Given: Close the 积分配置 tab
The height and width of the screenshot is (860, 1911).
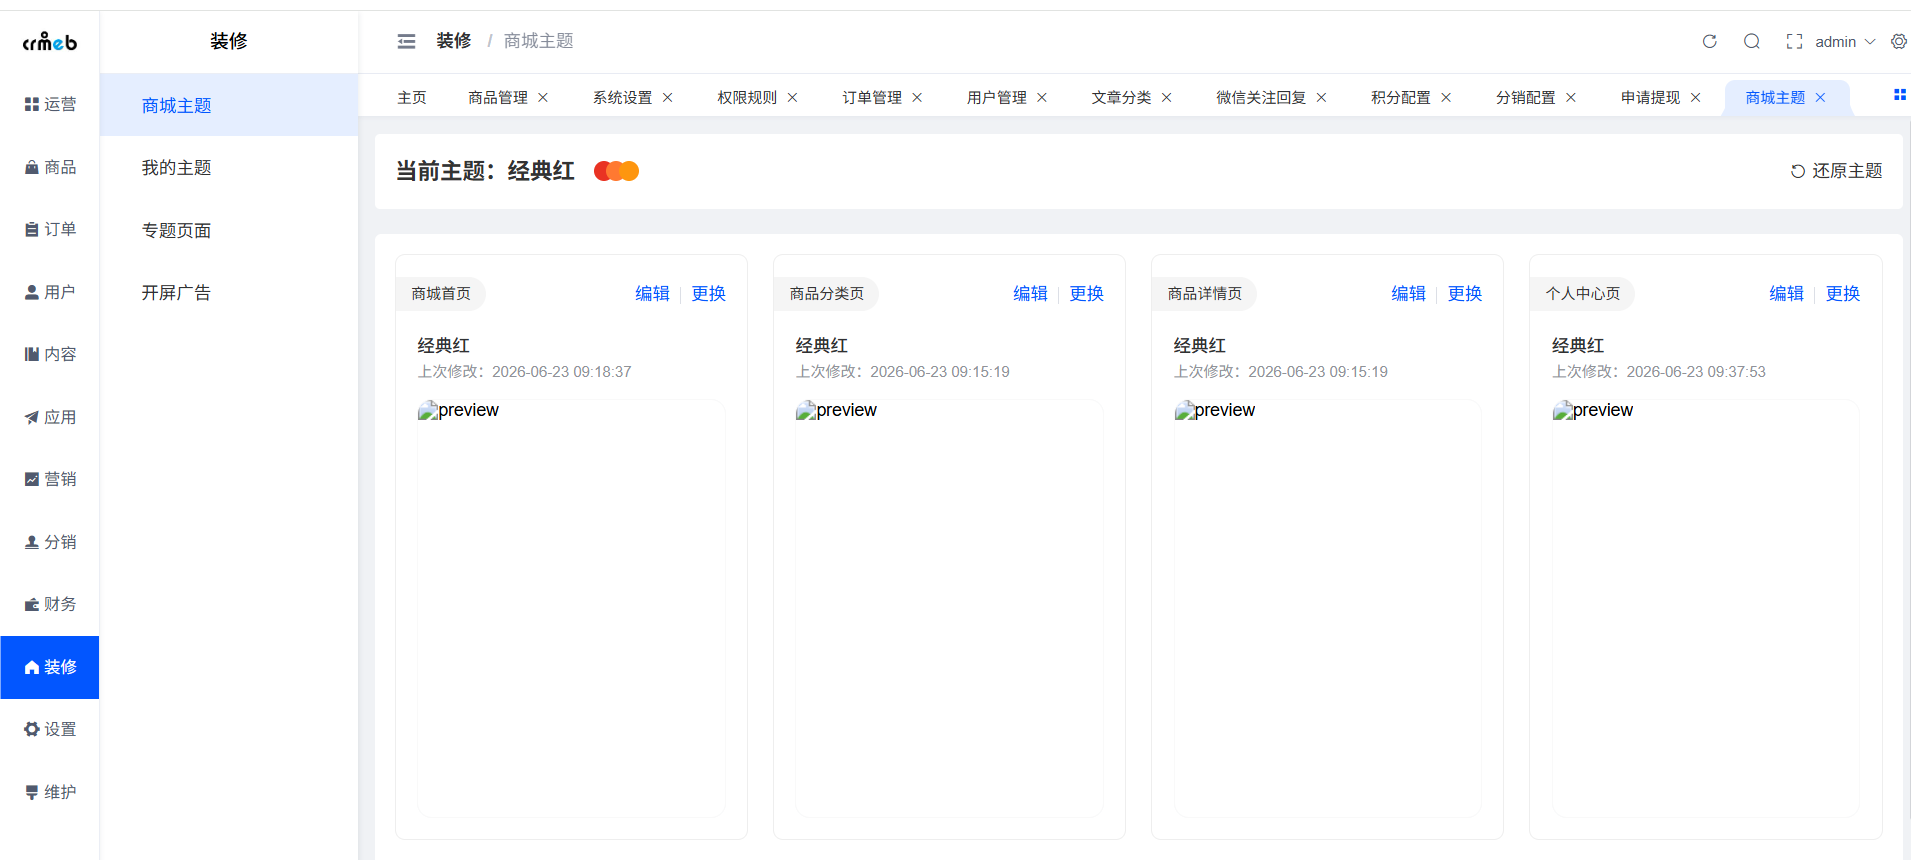Looking at the screenshot, I should pyautogui.click(x=1446, y=97).
